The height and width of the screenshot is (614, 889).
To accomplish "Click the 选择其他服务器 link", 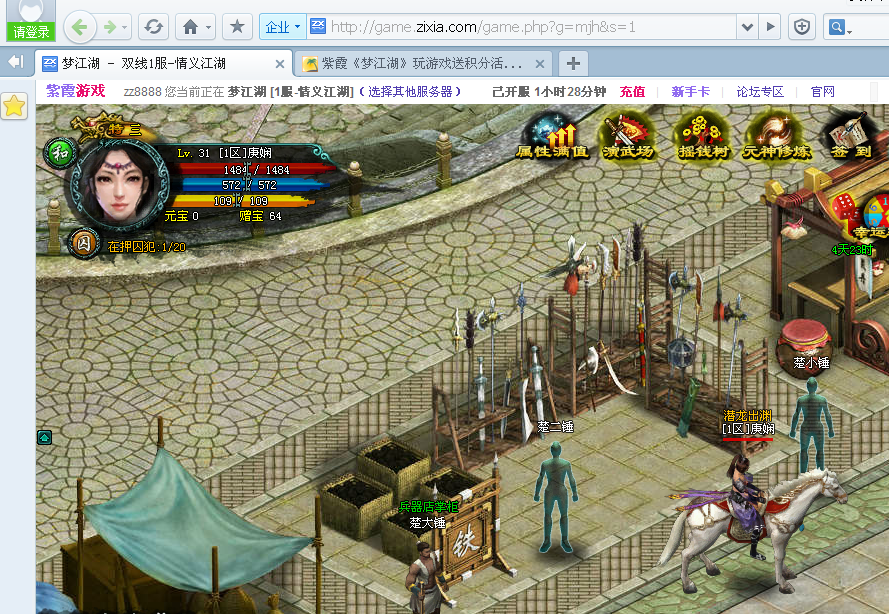I will click(x=410, y=91).
